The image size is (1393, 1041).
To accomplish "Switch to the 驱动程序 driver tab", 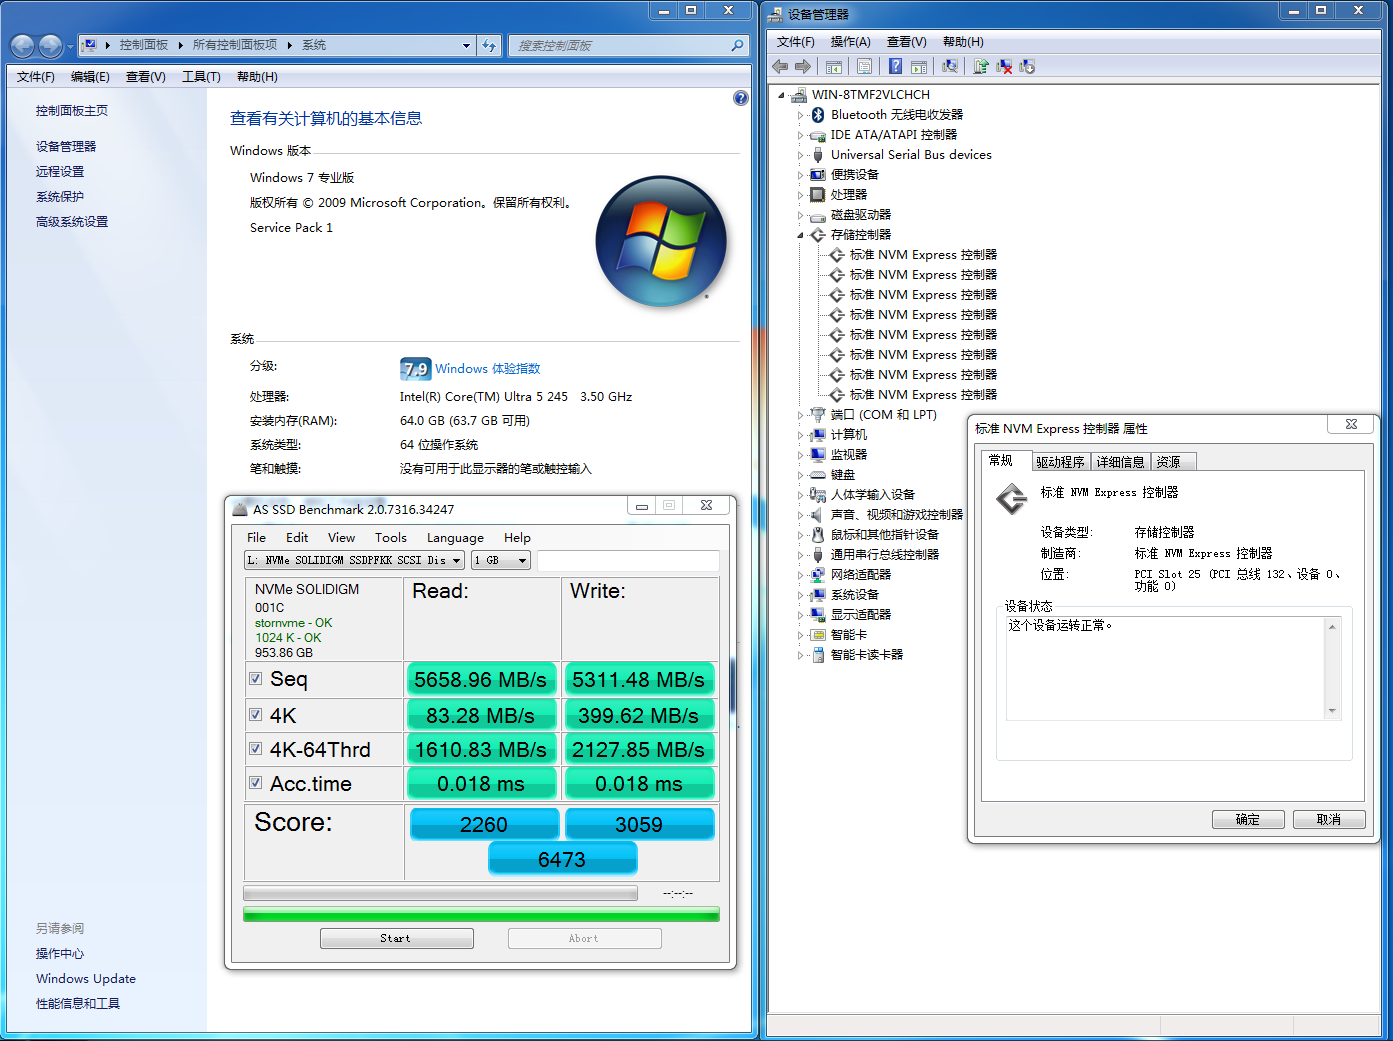I will point(1060,462).
